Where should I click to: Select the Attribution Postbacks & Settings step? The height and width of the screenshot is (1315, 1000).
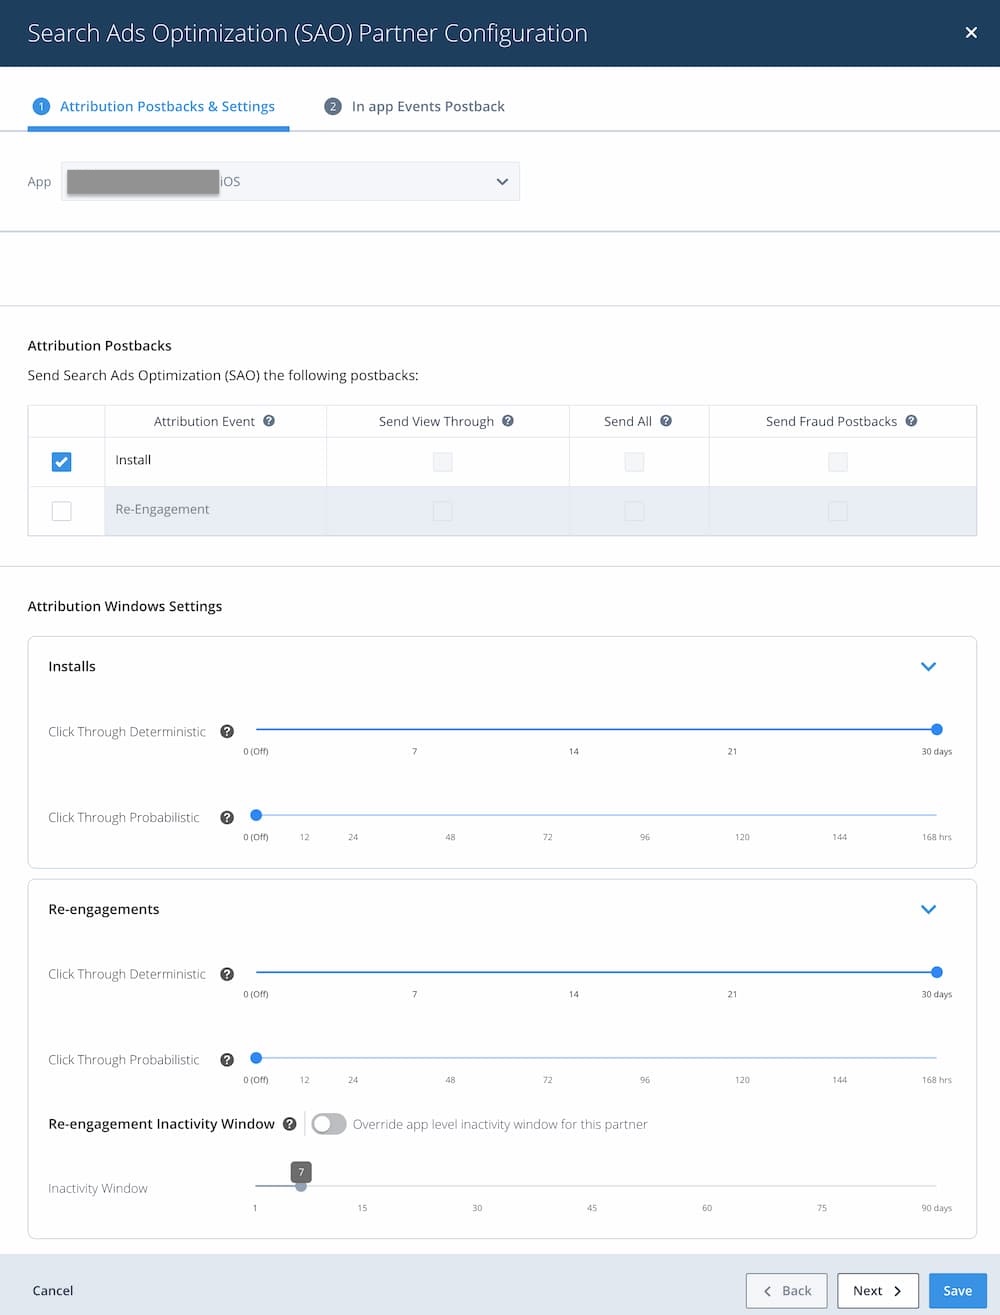pos(167,106)
